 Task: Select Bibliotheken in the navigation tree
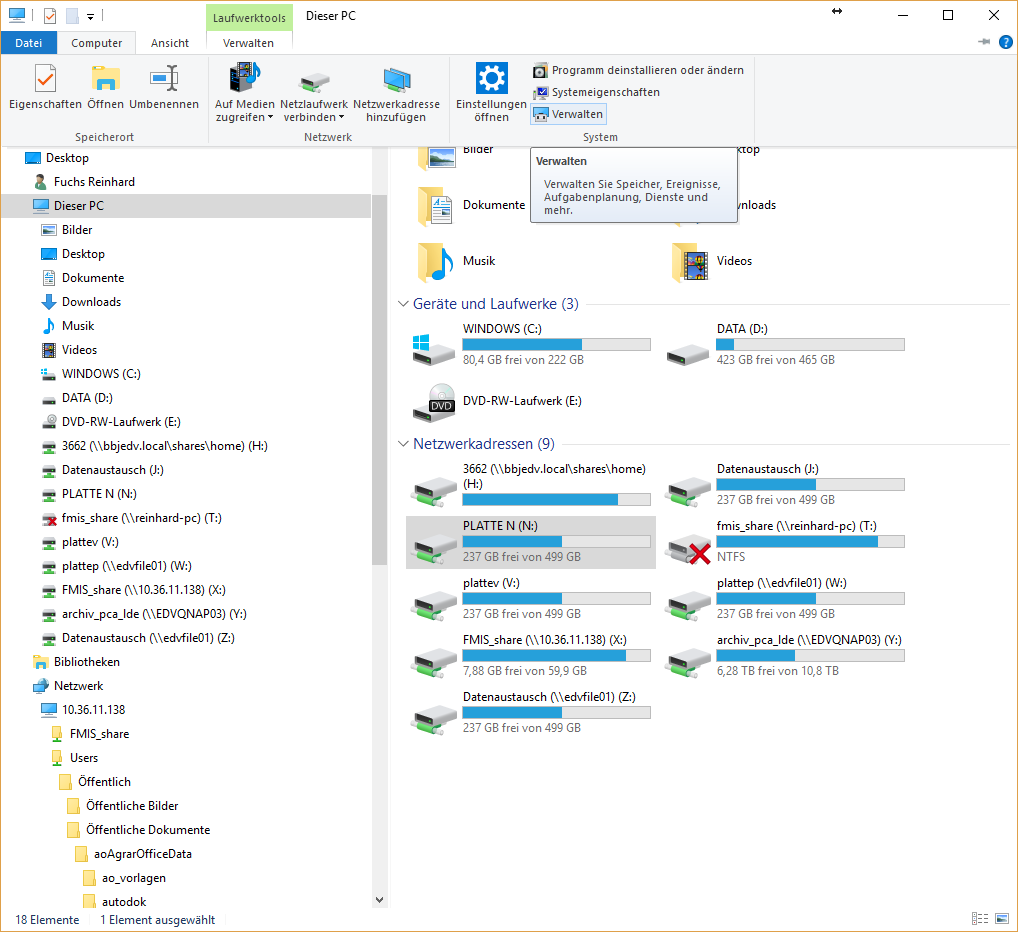[86, 662]
